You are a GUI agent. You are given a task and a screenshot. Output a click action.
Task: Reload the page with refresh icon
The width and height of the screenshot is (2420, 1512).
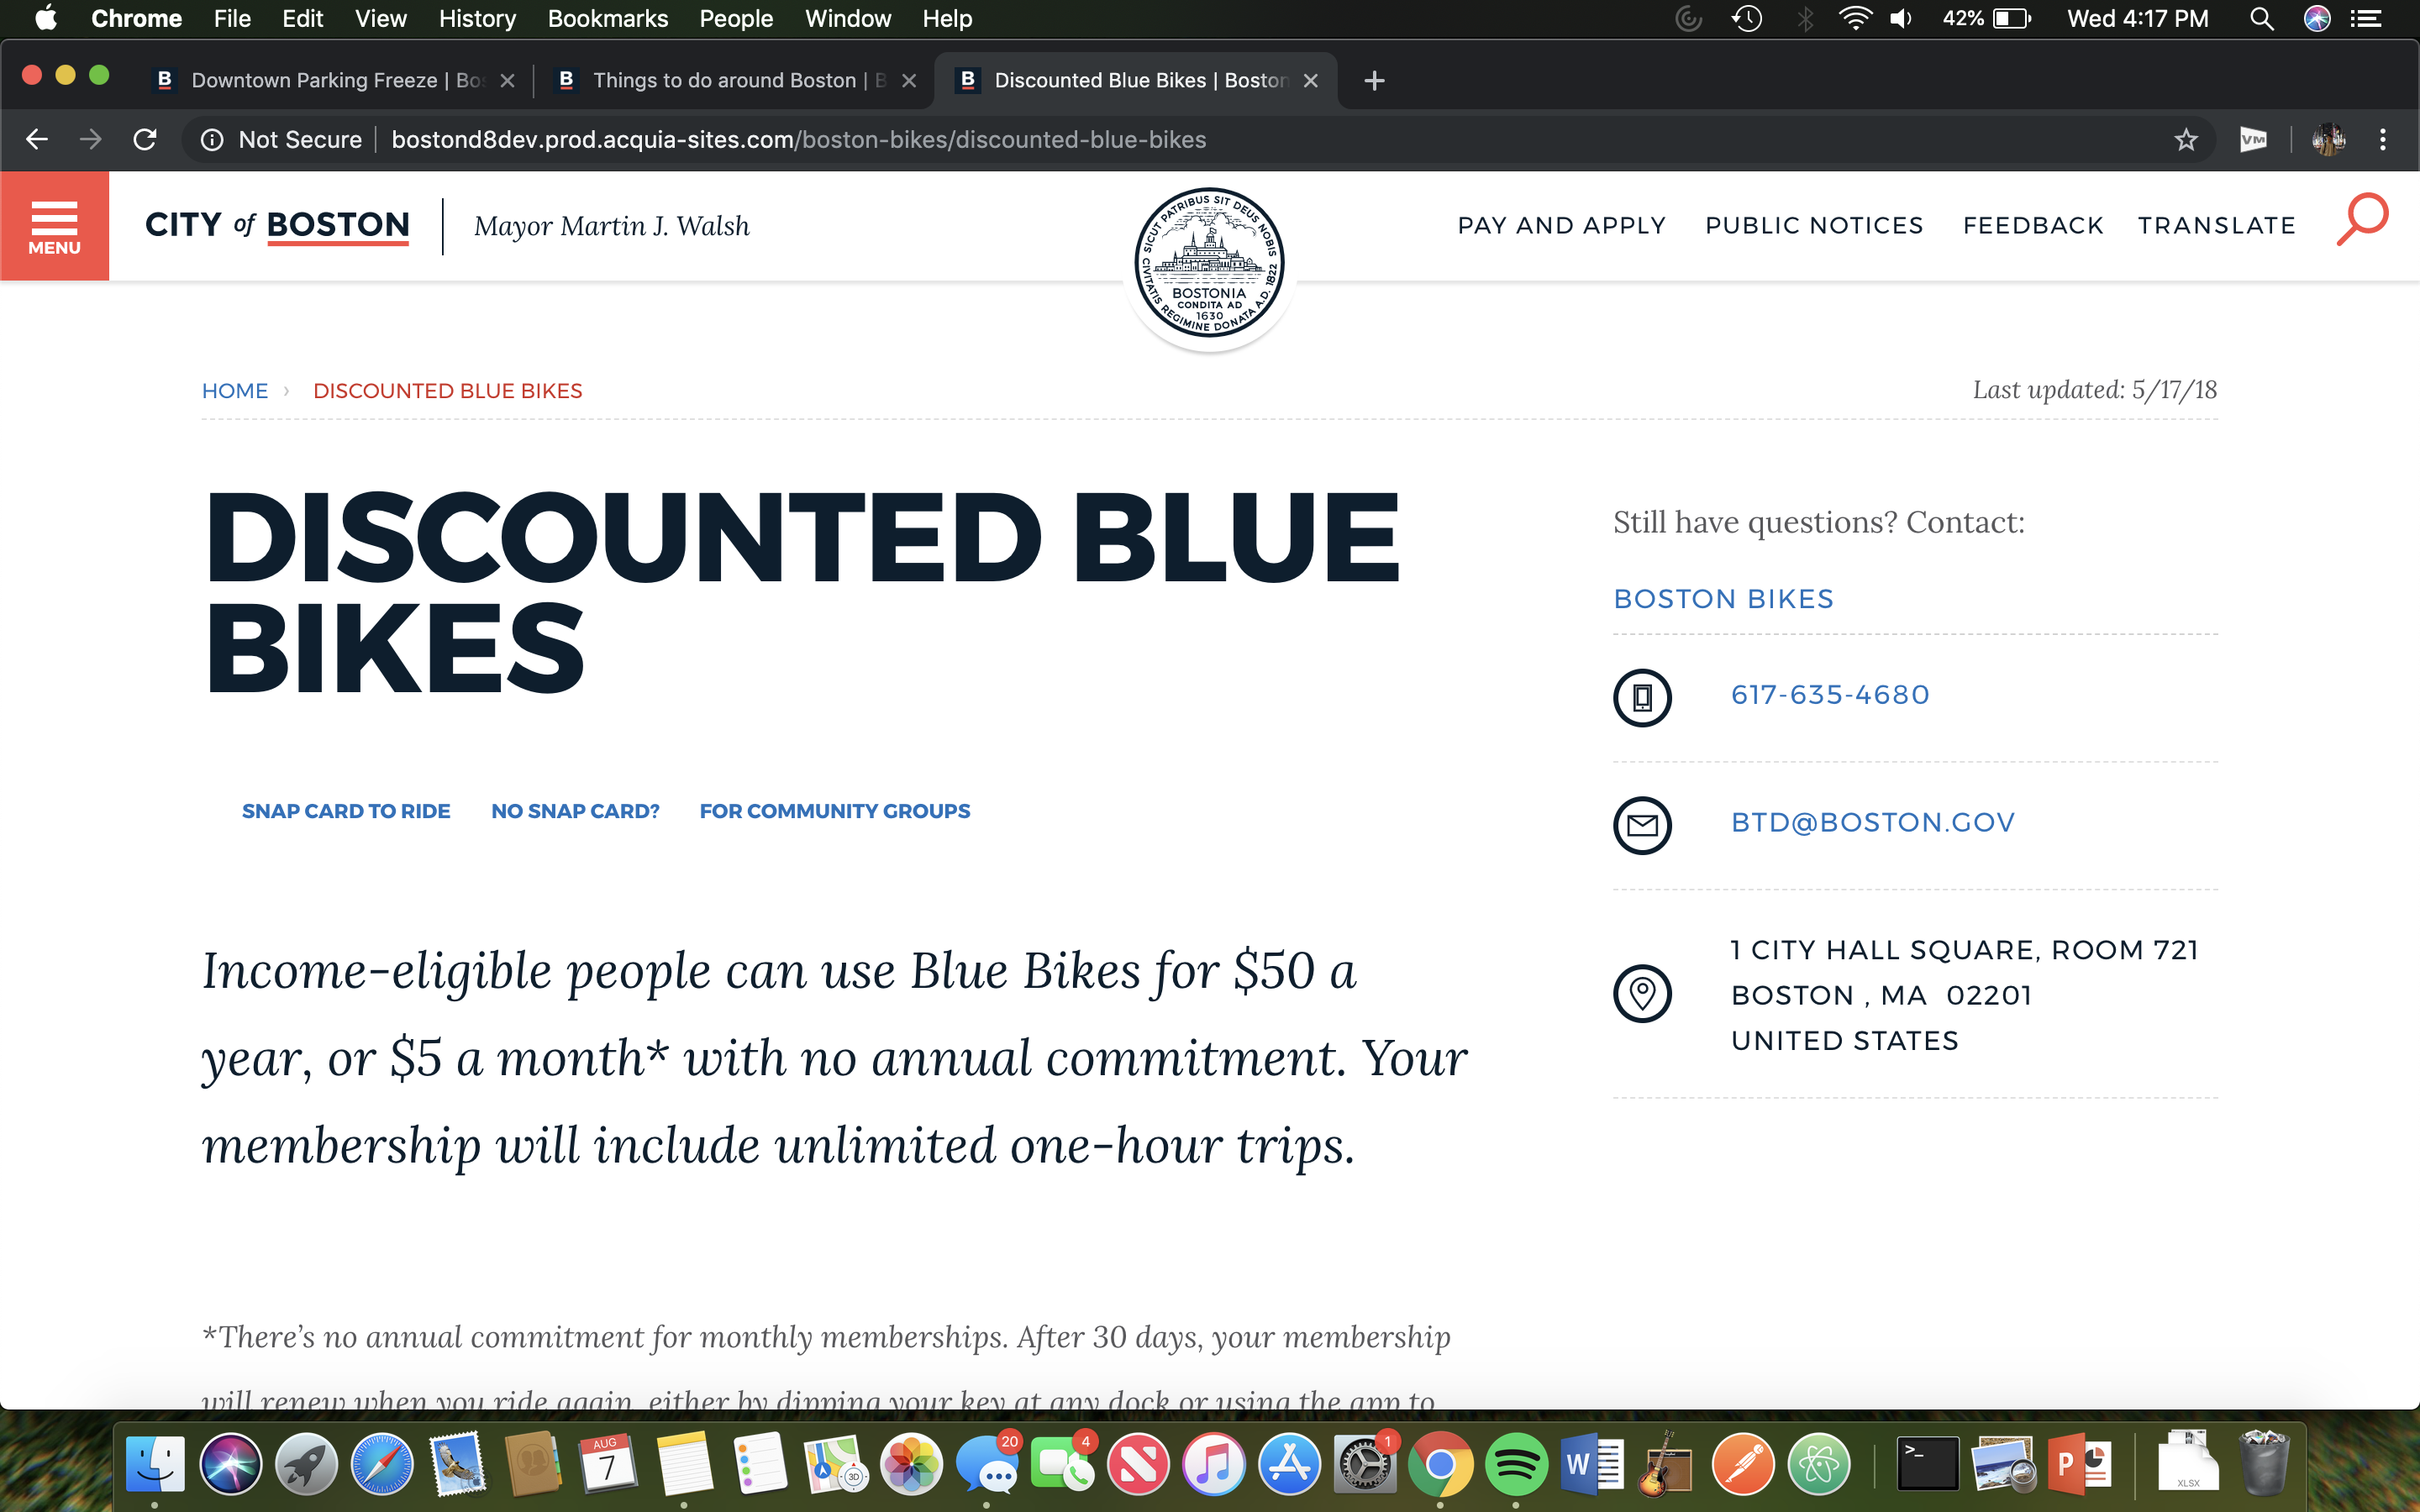click(x=145, y=140)
